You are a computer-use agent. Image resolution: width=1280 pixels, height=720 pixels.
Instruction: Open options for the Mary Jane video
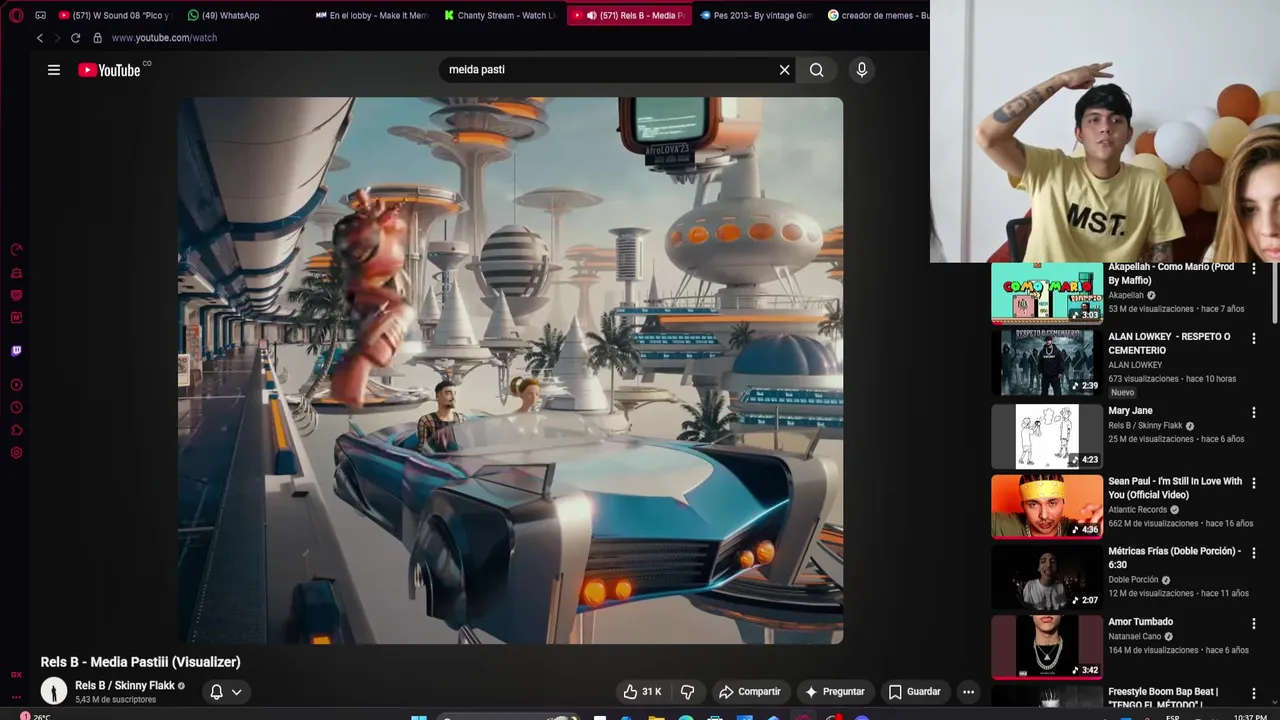point(1253,412)
